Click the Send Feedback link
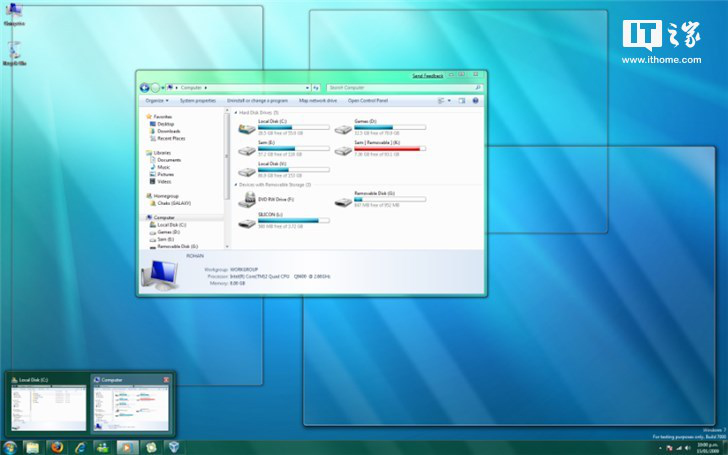The height and width of the screenshot is (455, 728). click(x=428, y=76)
